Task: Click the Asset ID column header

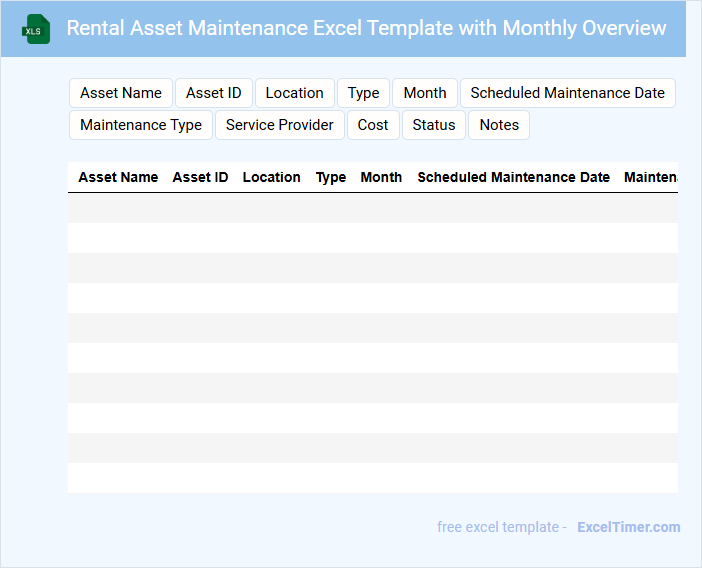Action: tap(200, 177)
